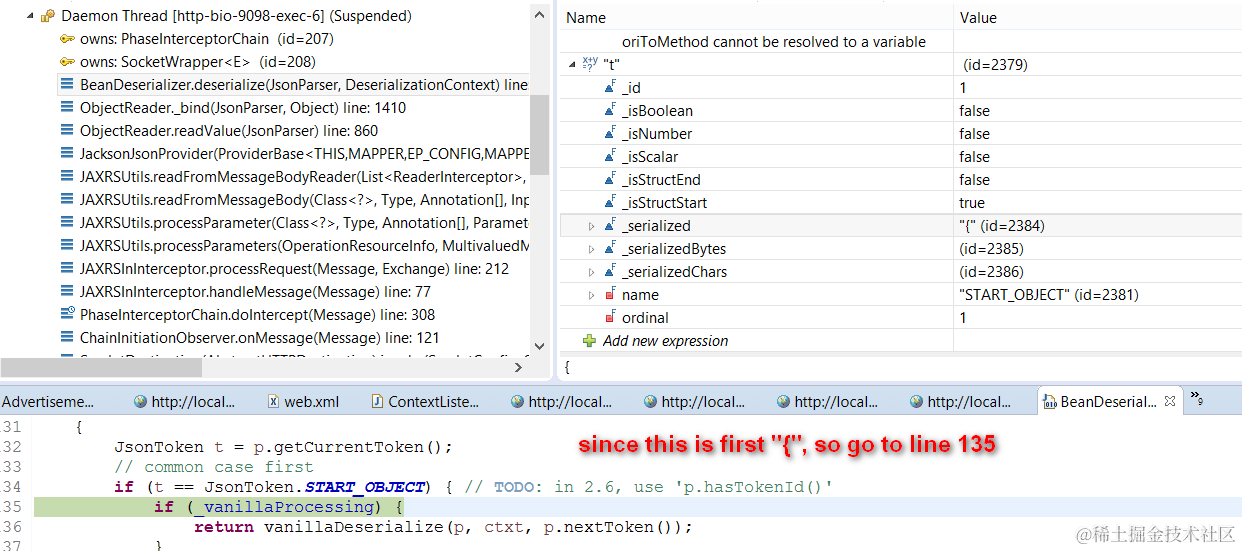Select the owns: SocketWrapper key icon

(x=67, y=62)
